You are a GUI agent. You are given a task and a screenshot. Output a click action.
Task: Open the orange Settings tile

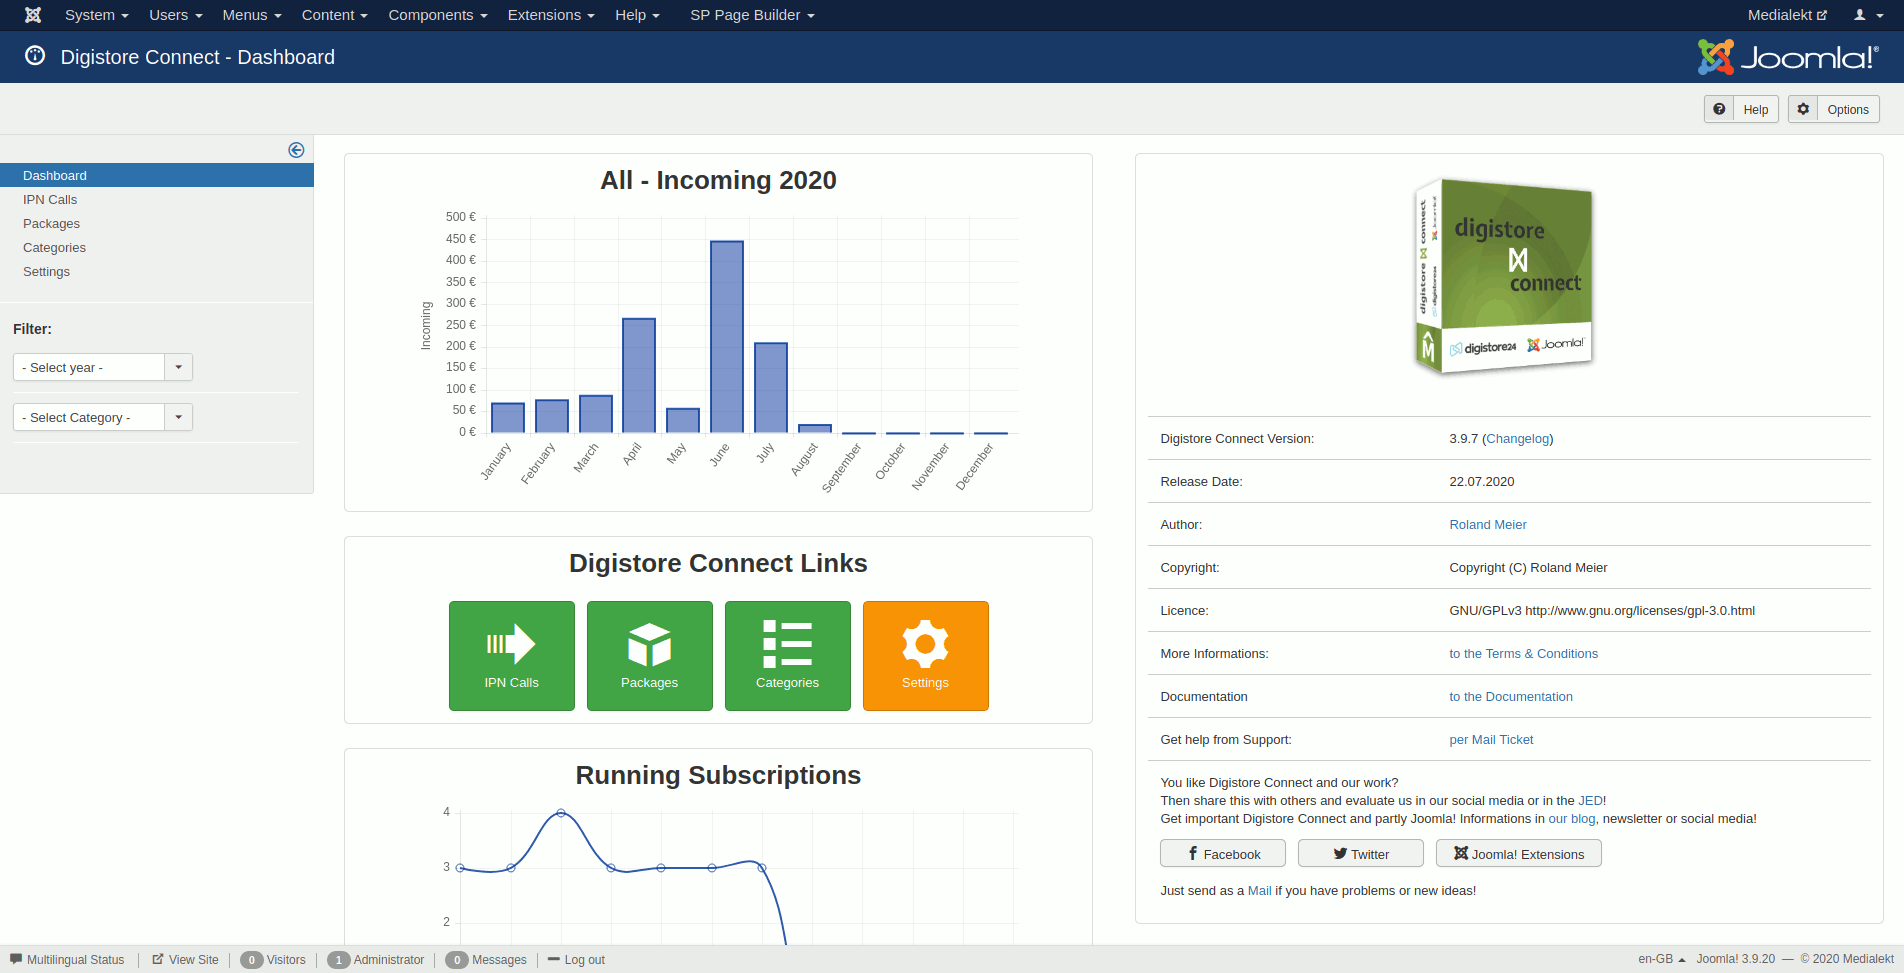[926, 656]
